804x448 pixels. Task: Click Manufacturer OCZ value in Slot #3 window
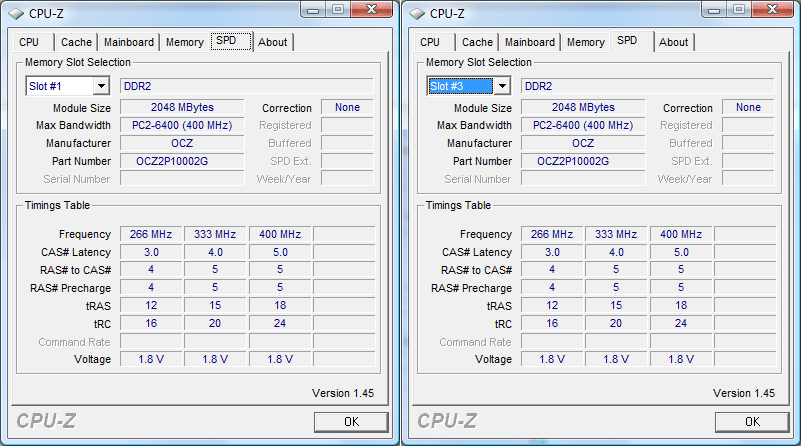(583, 144)
